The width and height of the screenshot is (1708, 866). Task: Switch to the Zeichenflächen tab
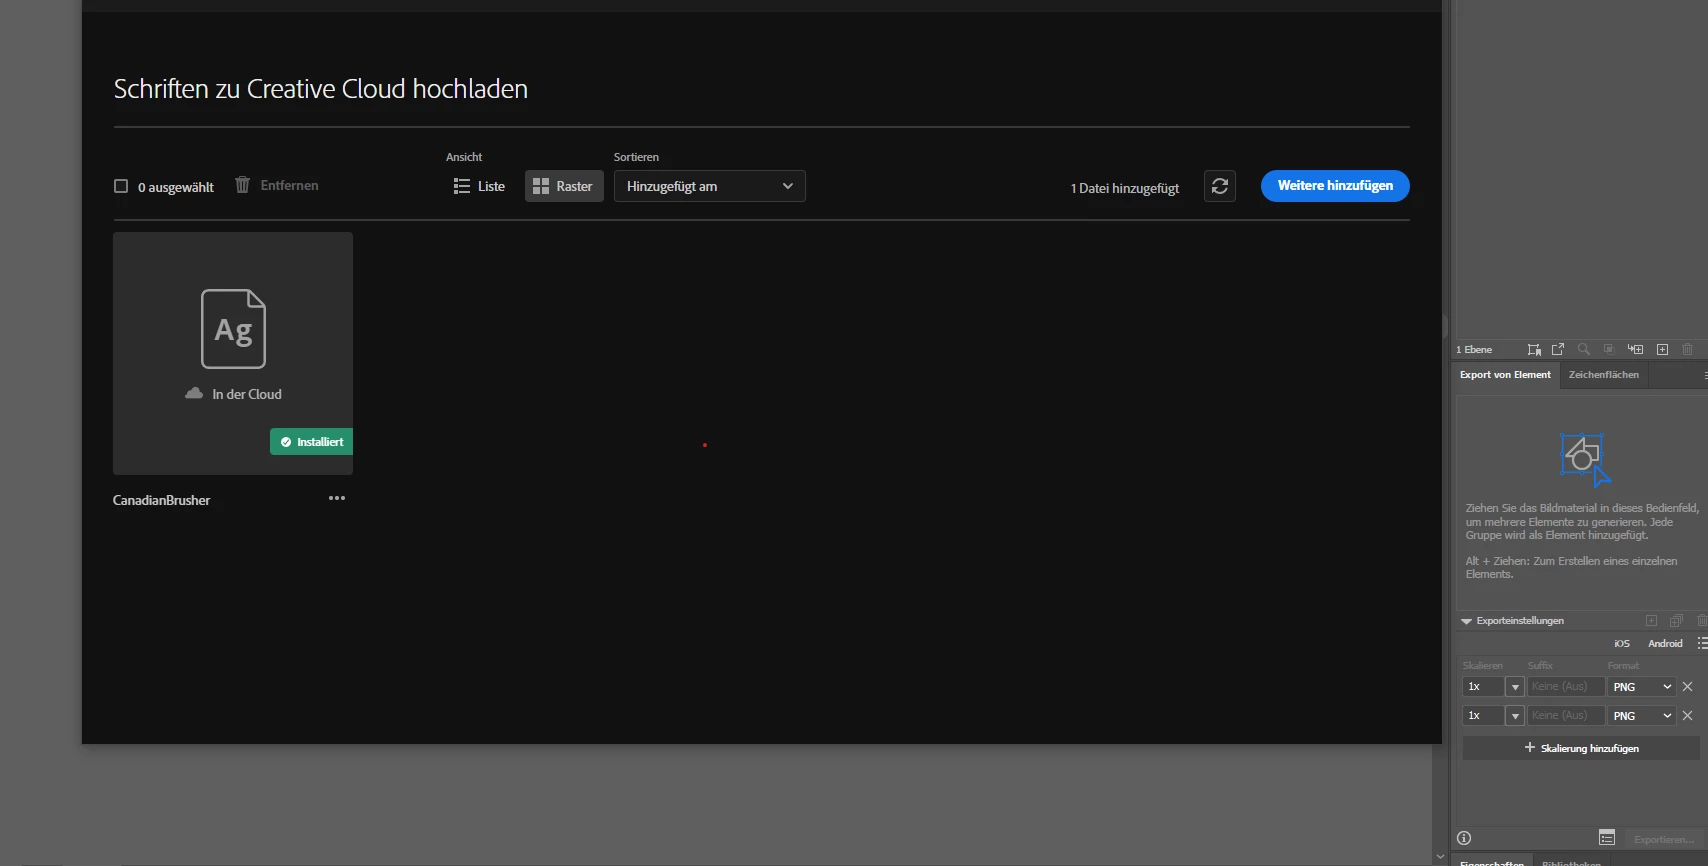(x=1603, y=375)
